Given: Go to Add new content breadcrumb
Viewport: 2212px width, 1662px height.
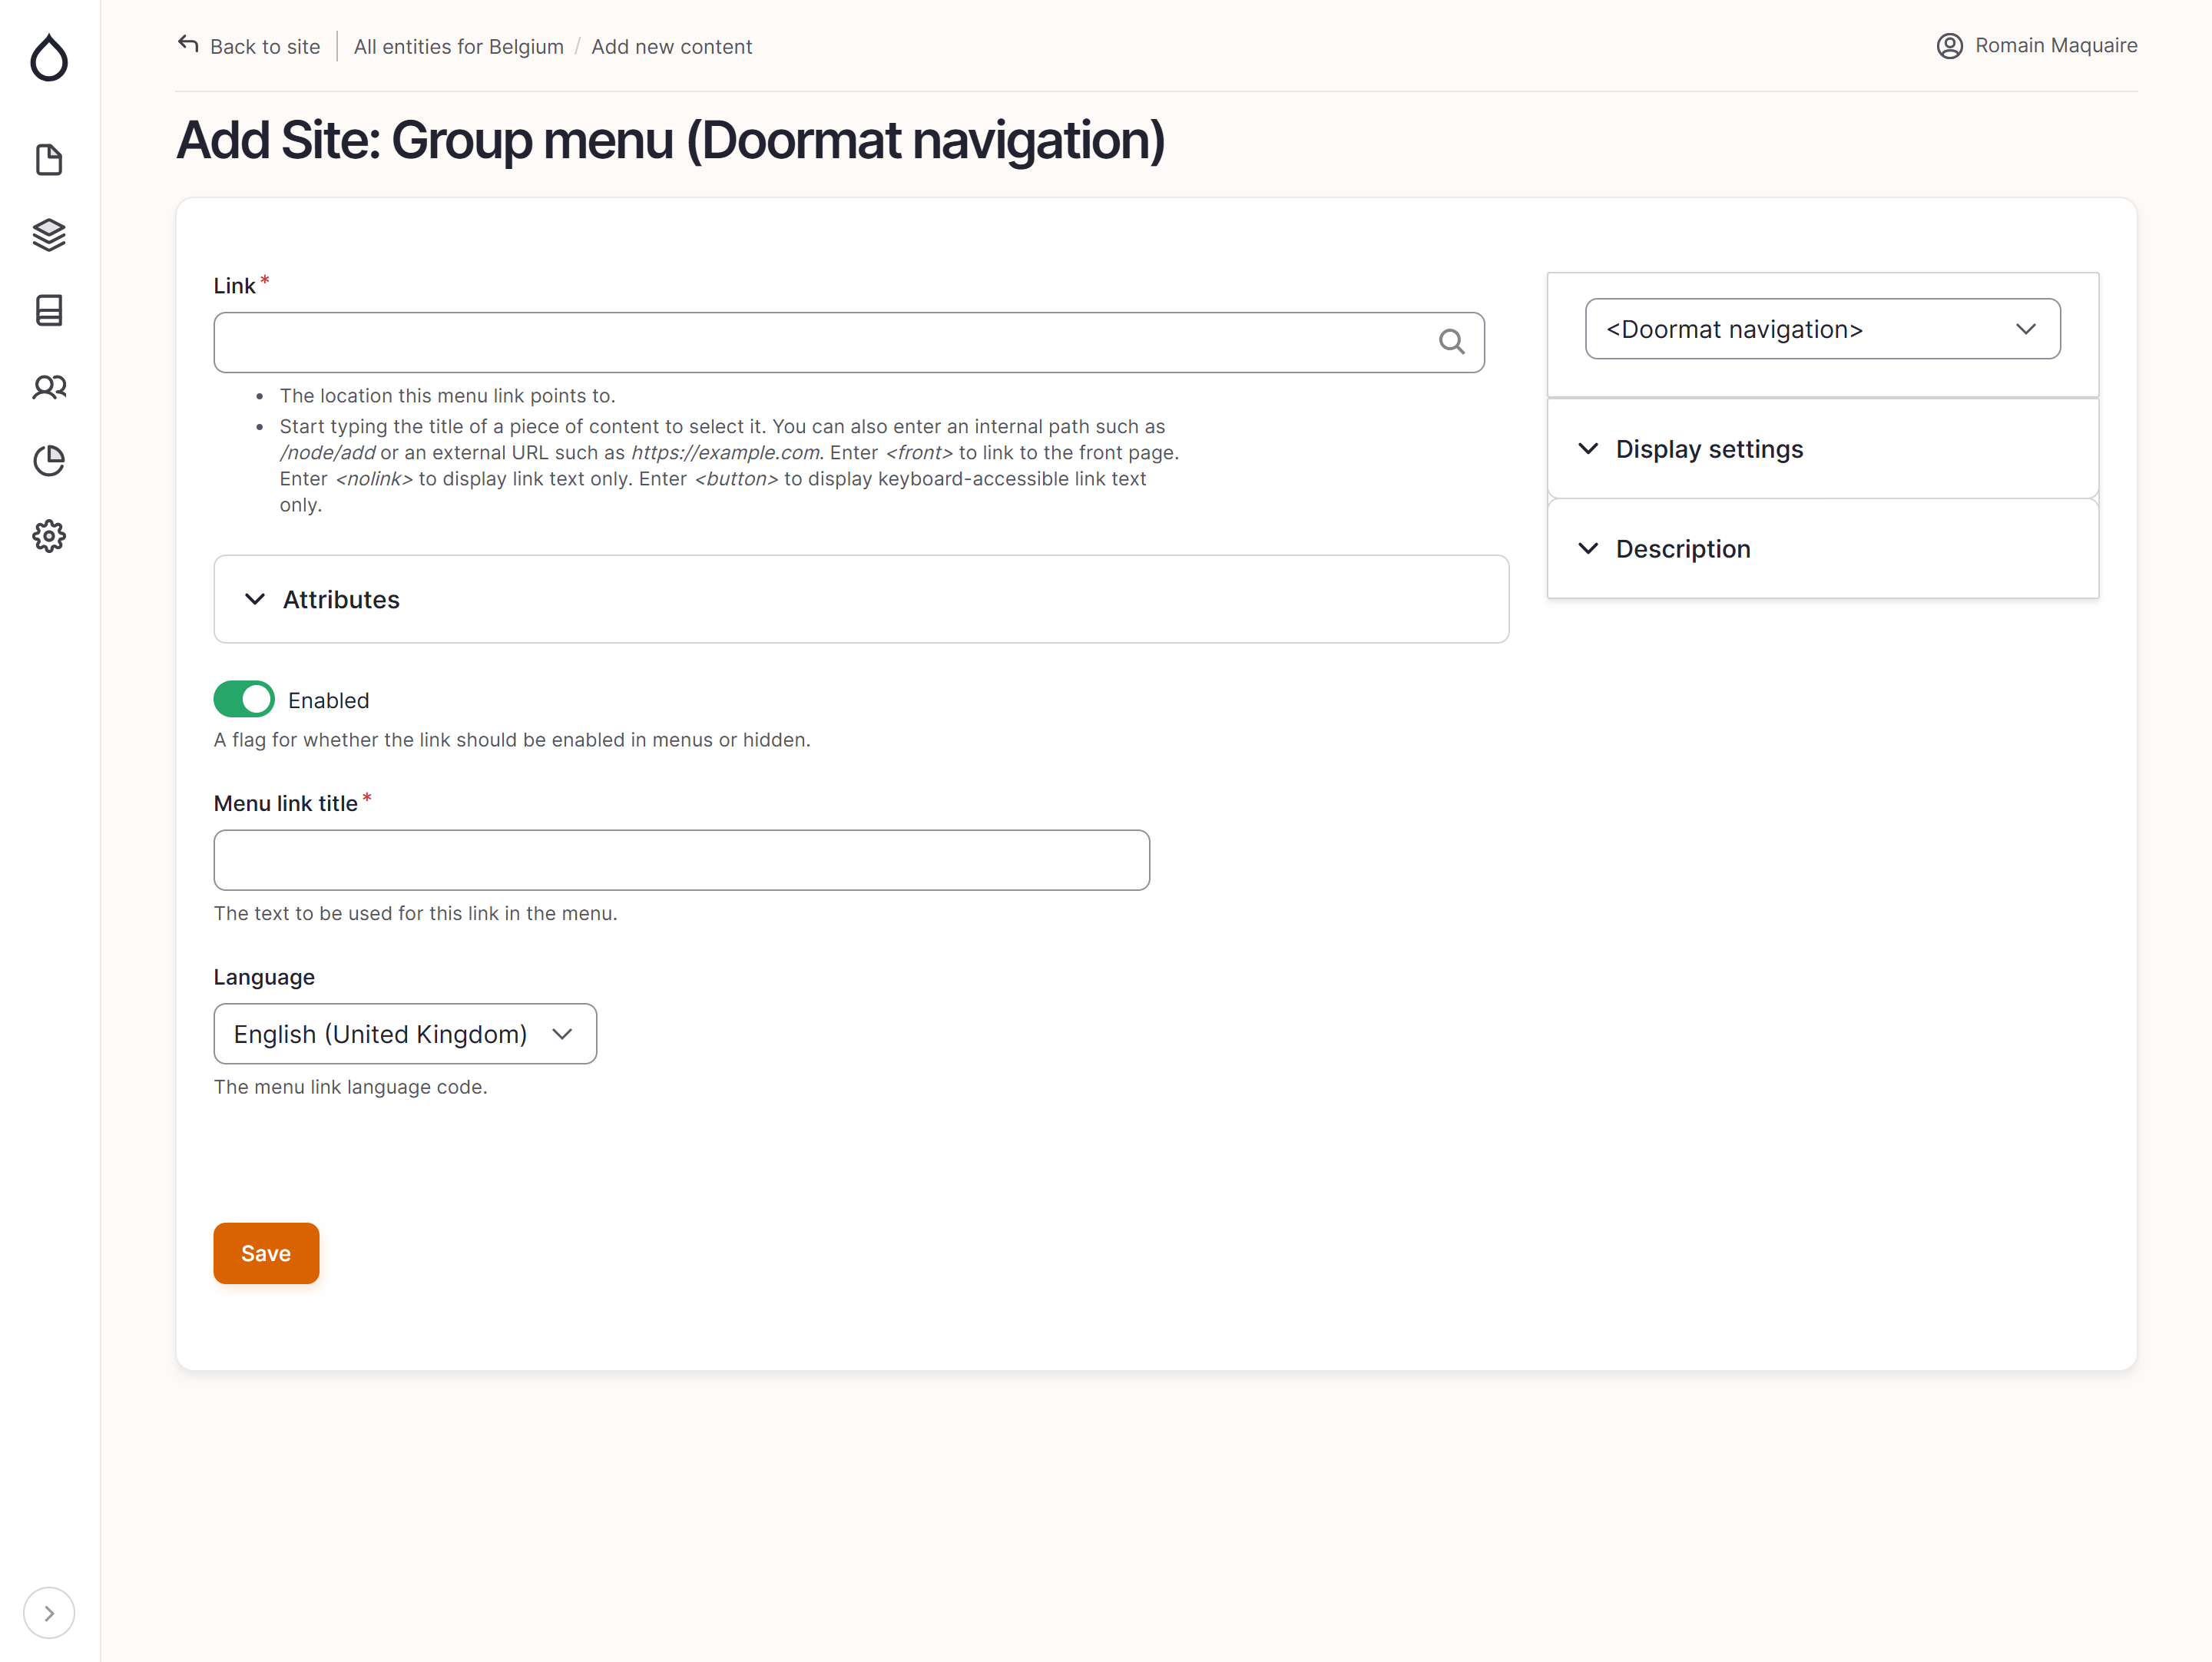Looking at the screenshot, I should point(671,47).
